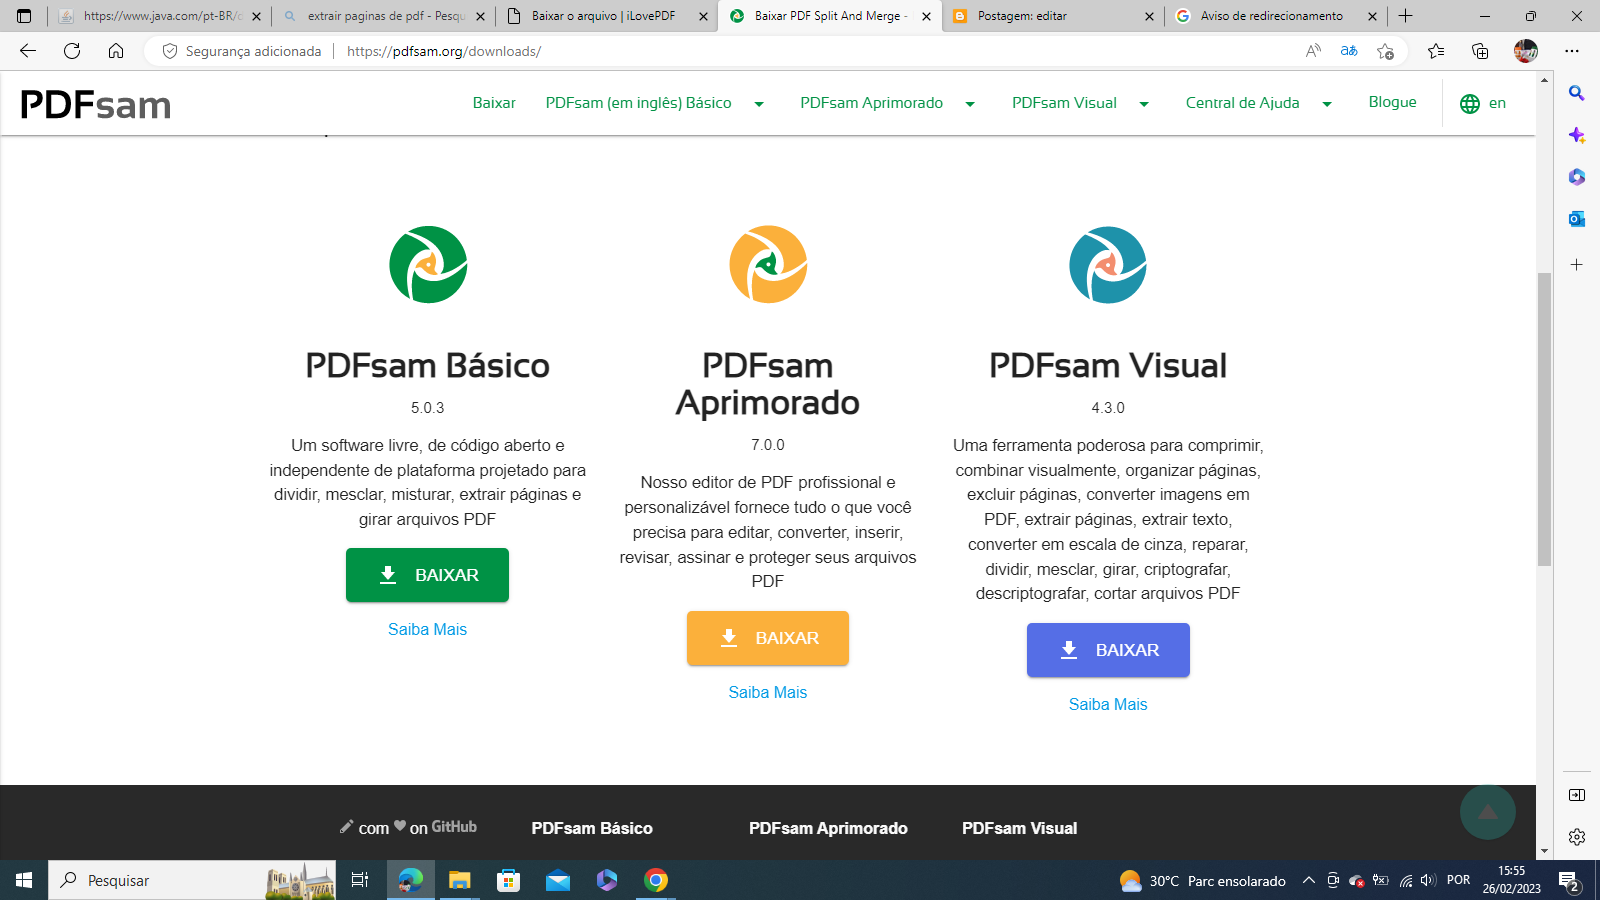This screenshot has height=900, width=1600.
Task: Click the PDFsam logo in header
Action: click(x=96, y=104)
